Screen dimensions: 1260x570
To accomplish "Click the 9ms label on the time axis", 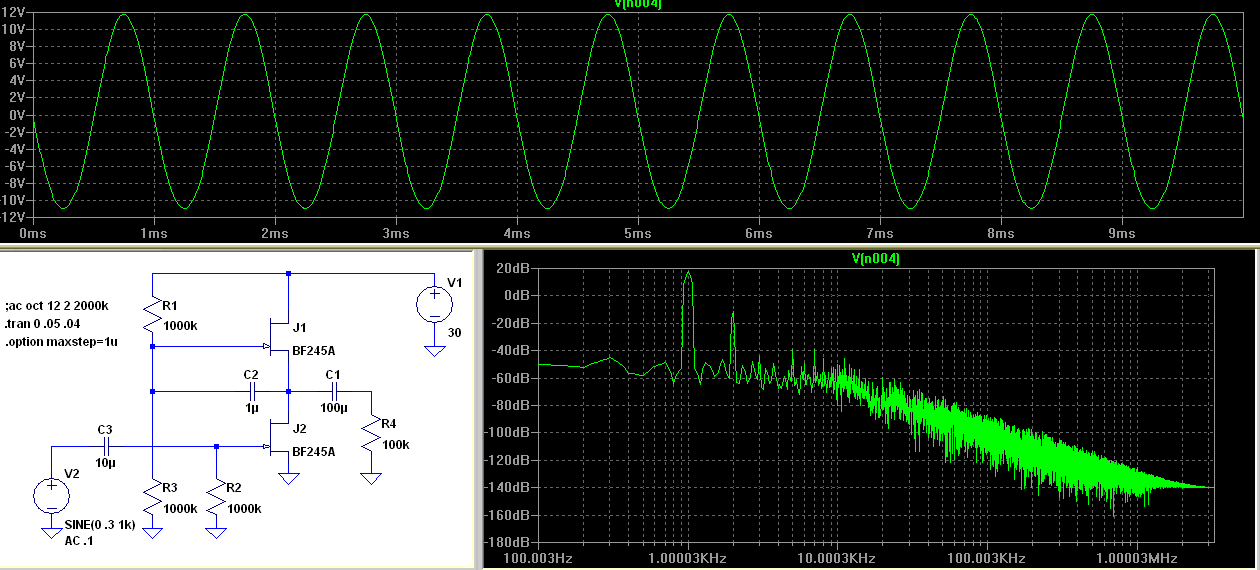I will pyautogui.click(x=1122, y=233).
